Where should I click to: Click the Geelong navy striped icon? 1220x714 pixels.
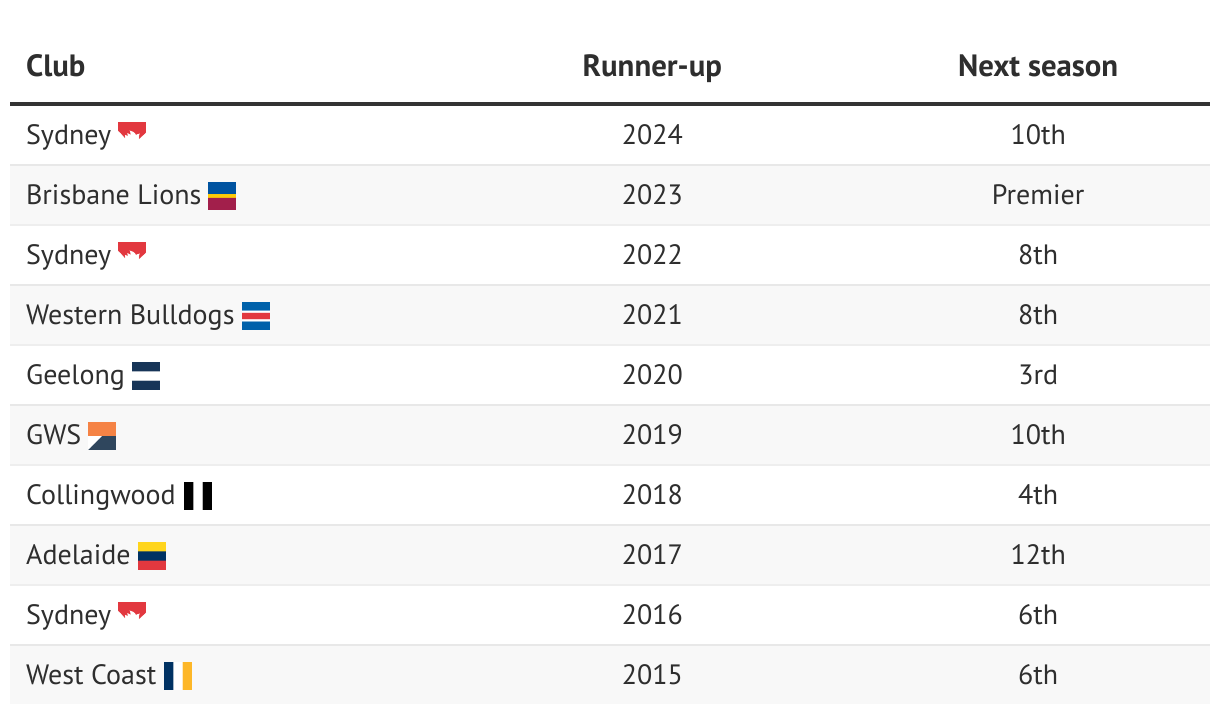point(146,375)
